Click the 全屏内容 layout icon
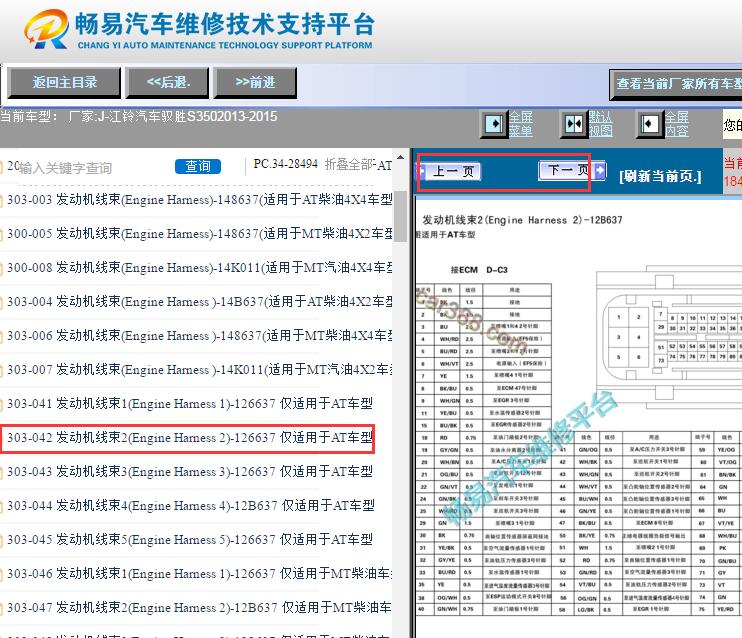The width and height of the screenshot is (742, 638). click(x=650, y=124)
